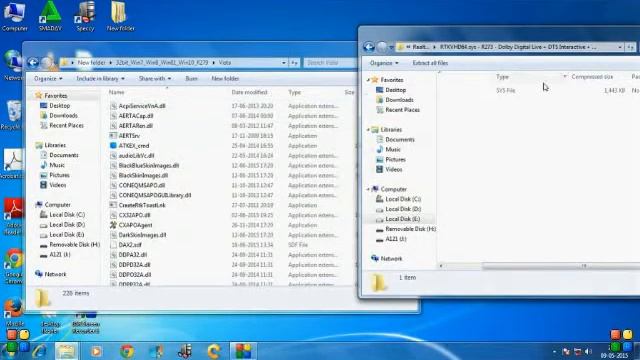Select Music in right window Libraries

(x=393, y=149)
